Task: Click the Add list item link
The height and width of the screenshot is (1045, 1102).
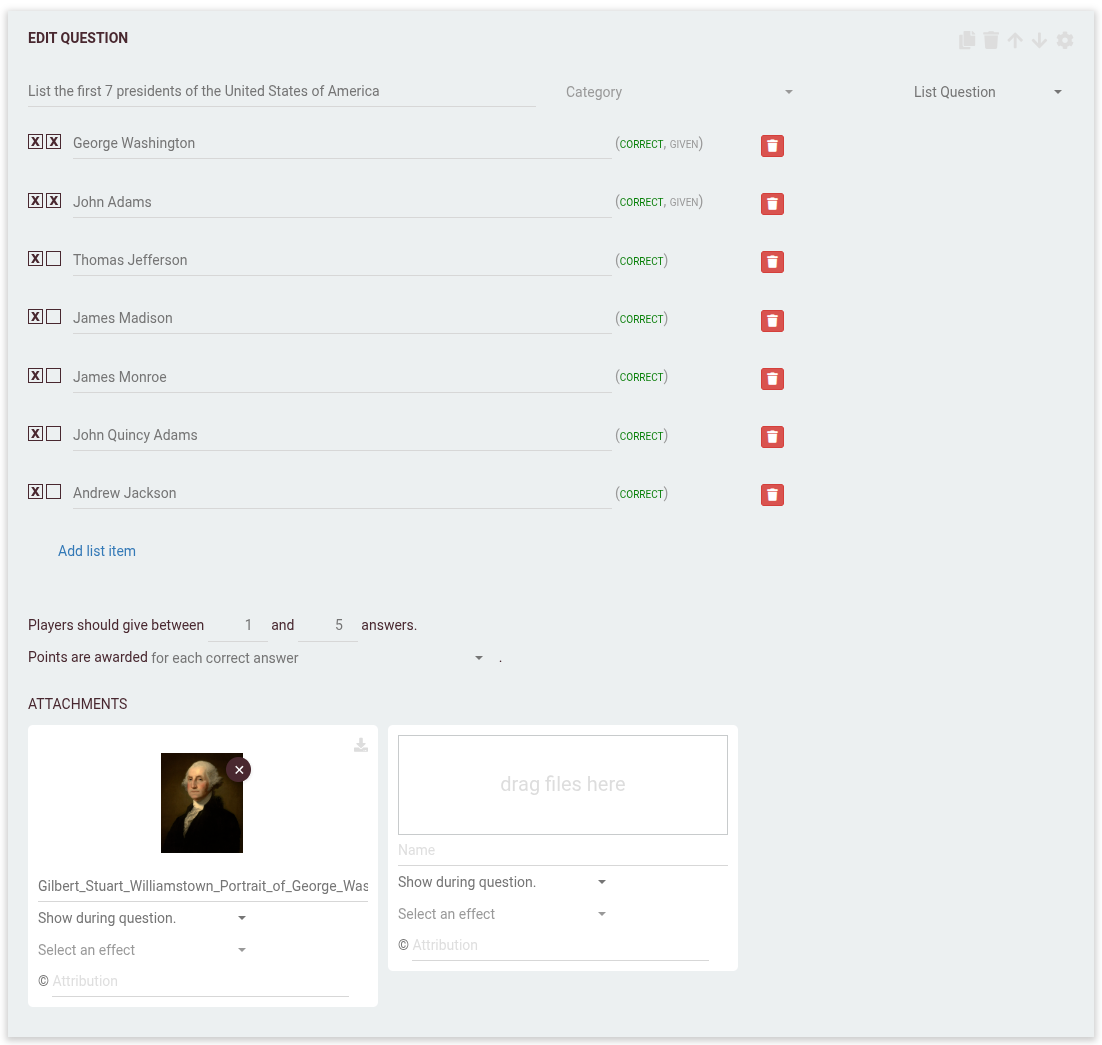Action: coord(97,551)
